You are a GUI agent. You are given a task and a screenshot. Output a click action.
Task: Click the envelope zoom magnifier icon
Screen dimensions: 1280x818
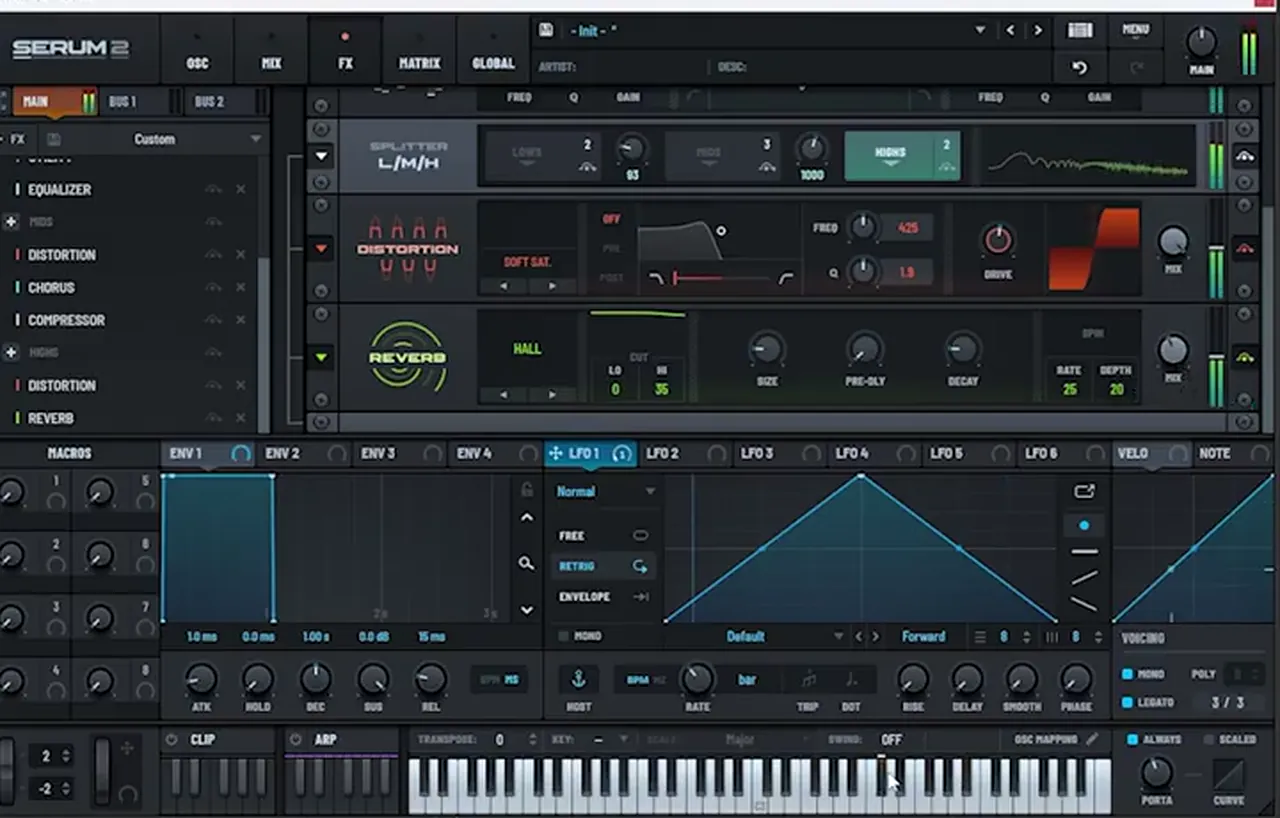[x=526, y=564]
